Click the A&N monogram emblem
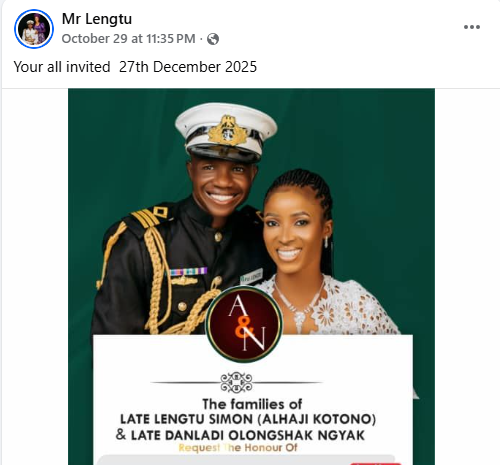Image resolution: width=500 pixels, height=465 pixels. click(x=244, y=324)
